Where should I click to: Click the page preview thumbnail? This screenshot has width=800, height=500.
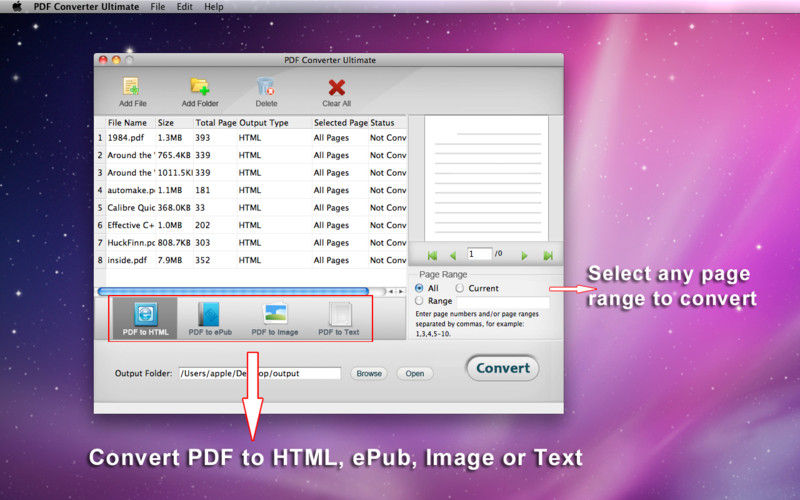(x=486, y=179)
